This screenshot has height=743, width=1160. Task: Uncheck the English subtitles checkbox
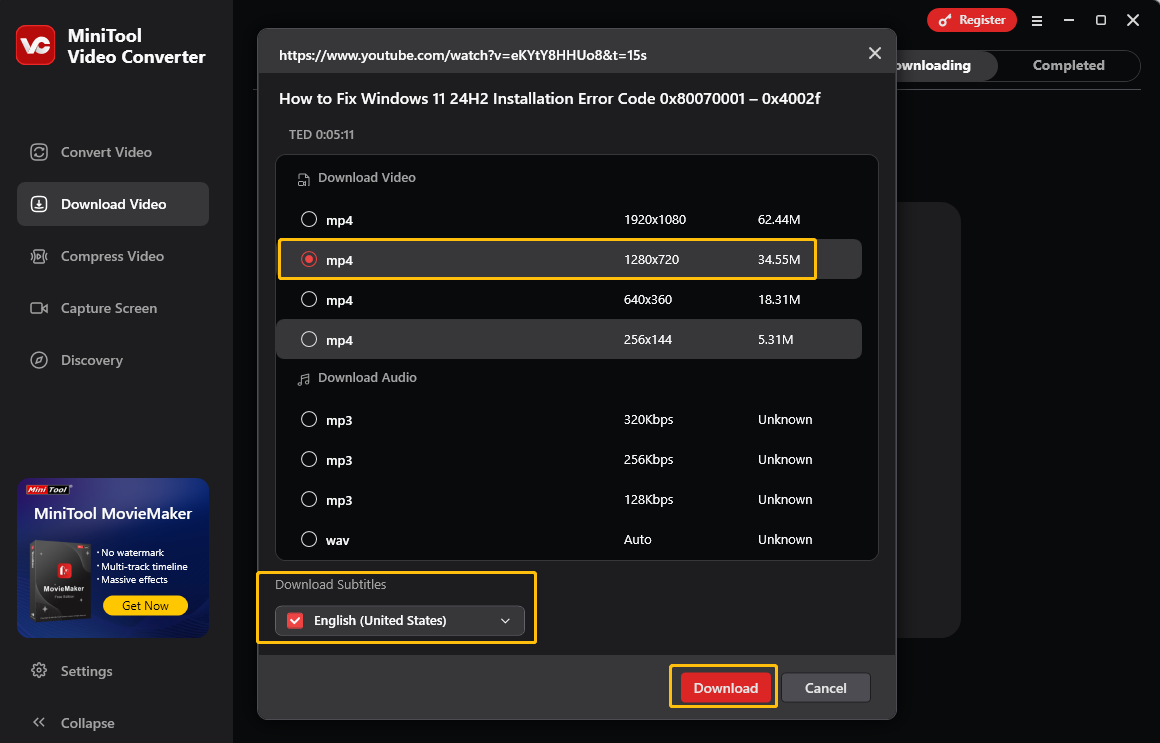295,620
